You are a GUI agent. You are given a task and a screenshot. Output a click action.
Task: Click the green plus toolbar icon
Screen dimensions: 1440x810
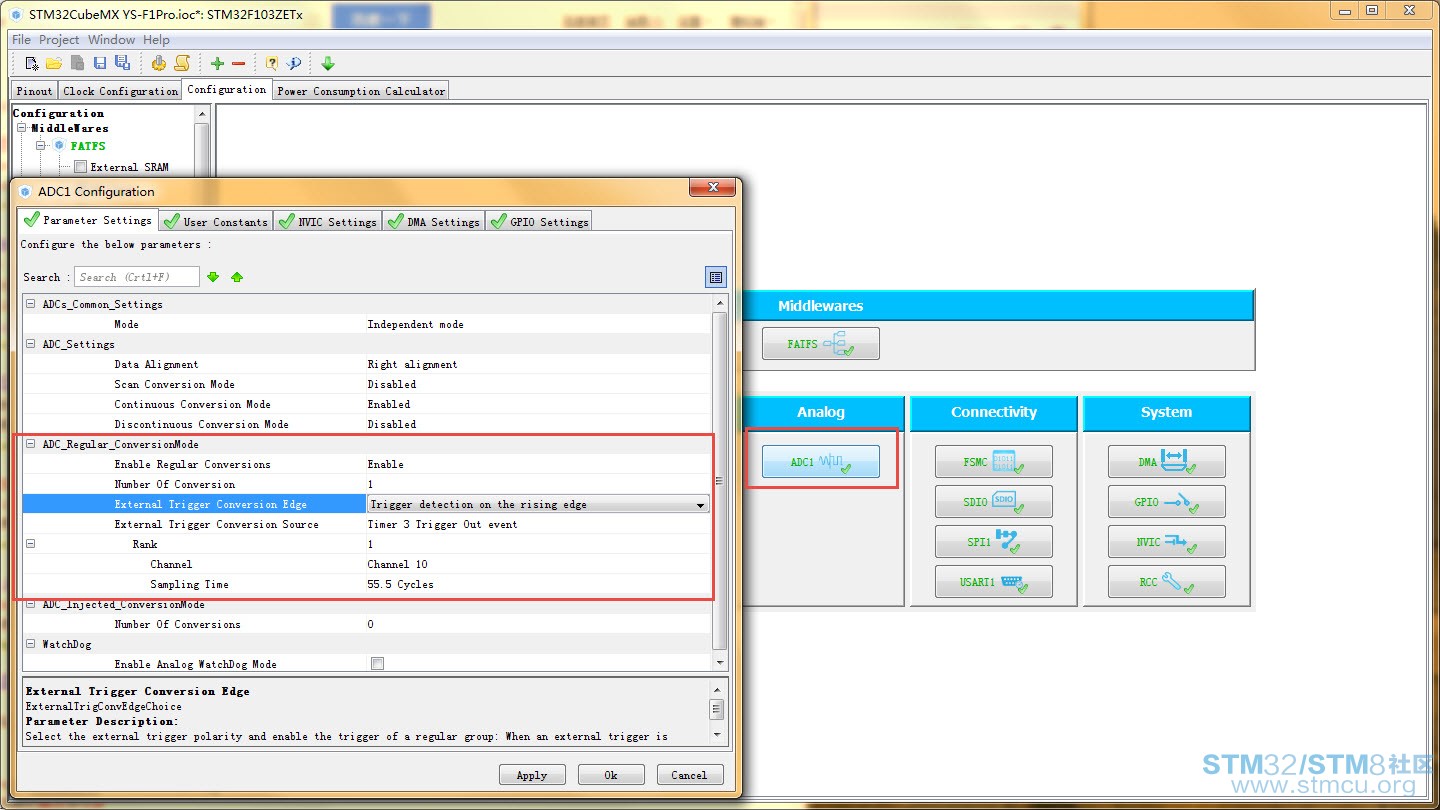tap(217, 63)
